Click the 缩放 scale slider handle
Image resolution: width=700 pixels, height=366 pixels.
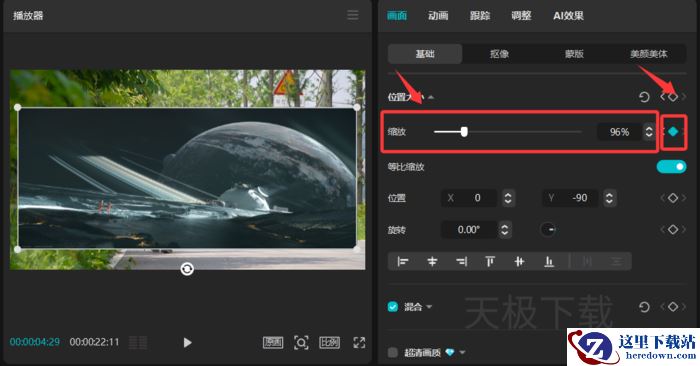[x=464, y=132]
